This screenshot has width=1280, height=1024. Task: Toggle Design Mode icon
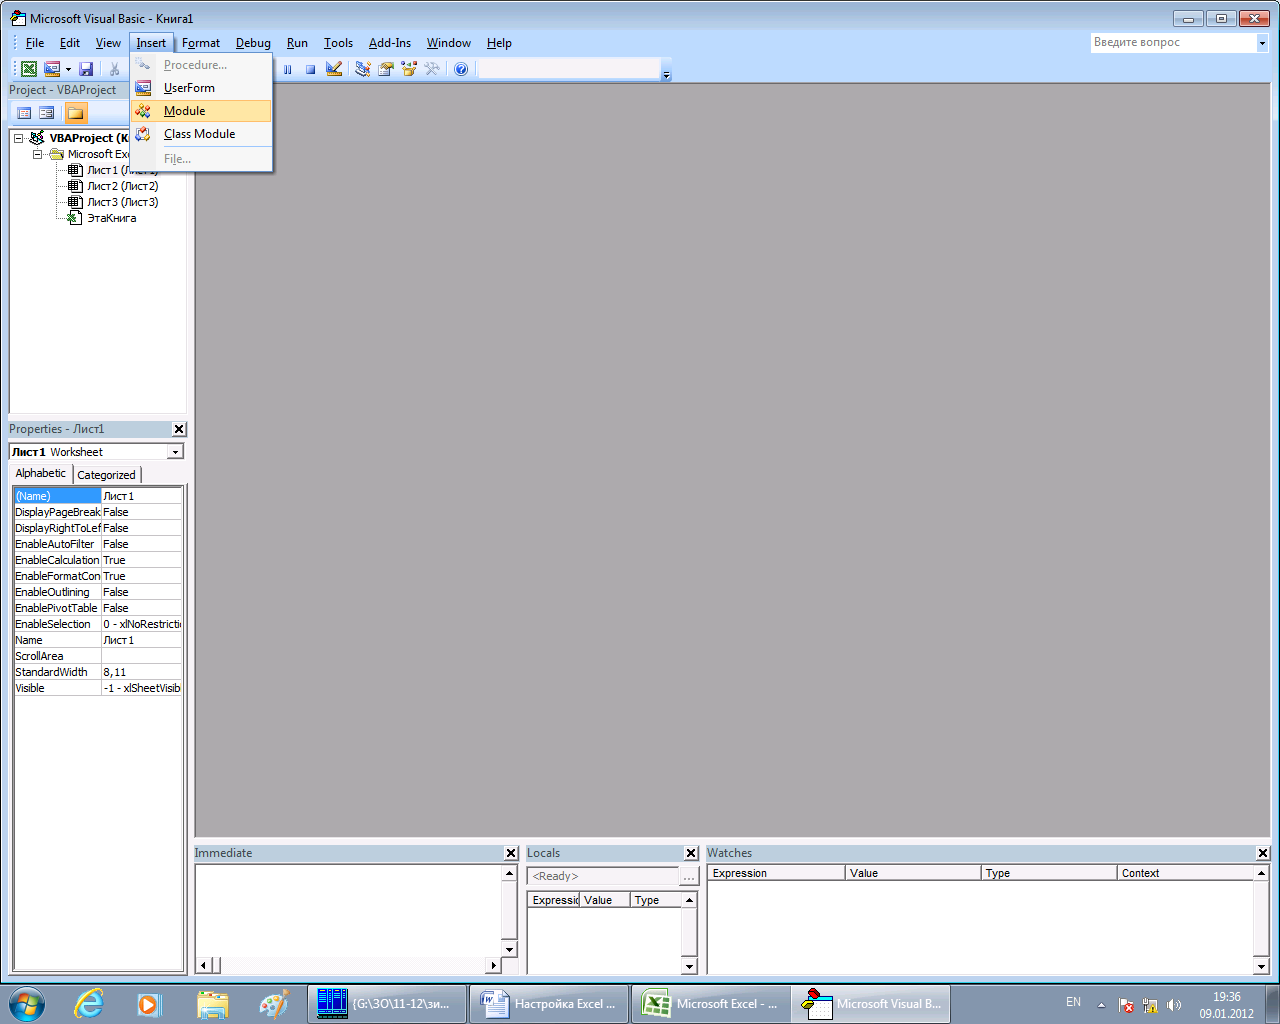coord(334,69)
